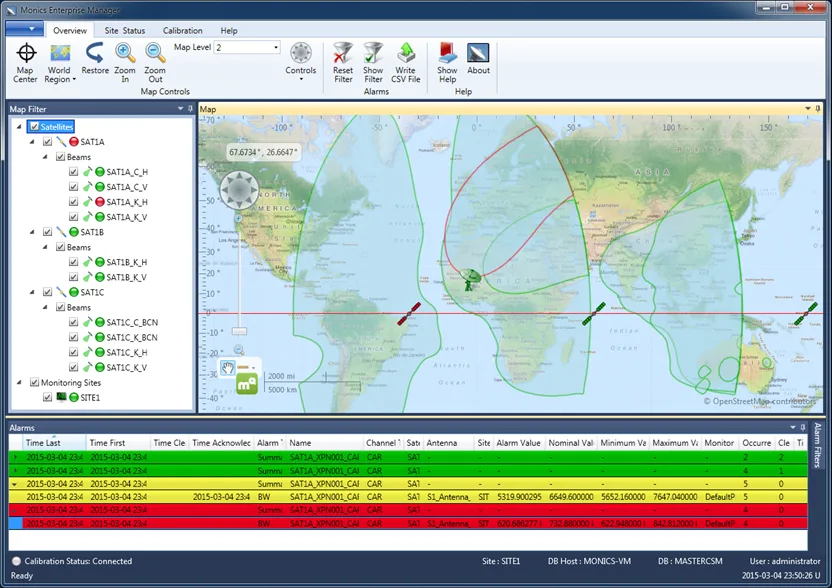Click the red status icon of SAT1A
This screenshot has height=588, width=832.
tap(74, 142)
